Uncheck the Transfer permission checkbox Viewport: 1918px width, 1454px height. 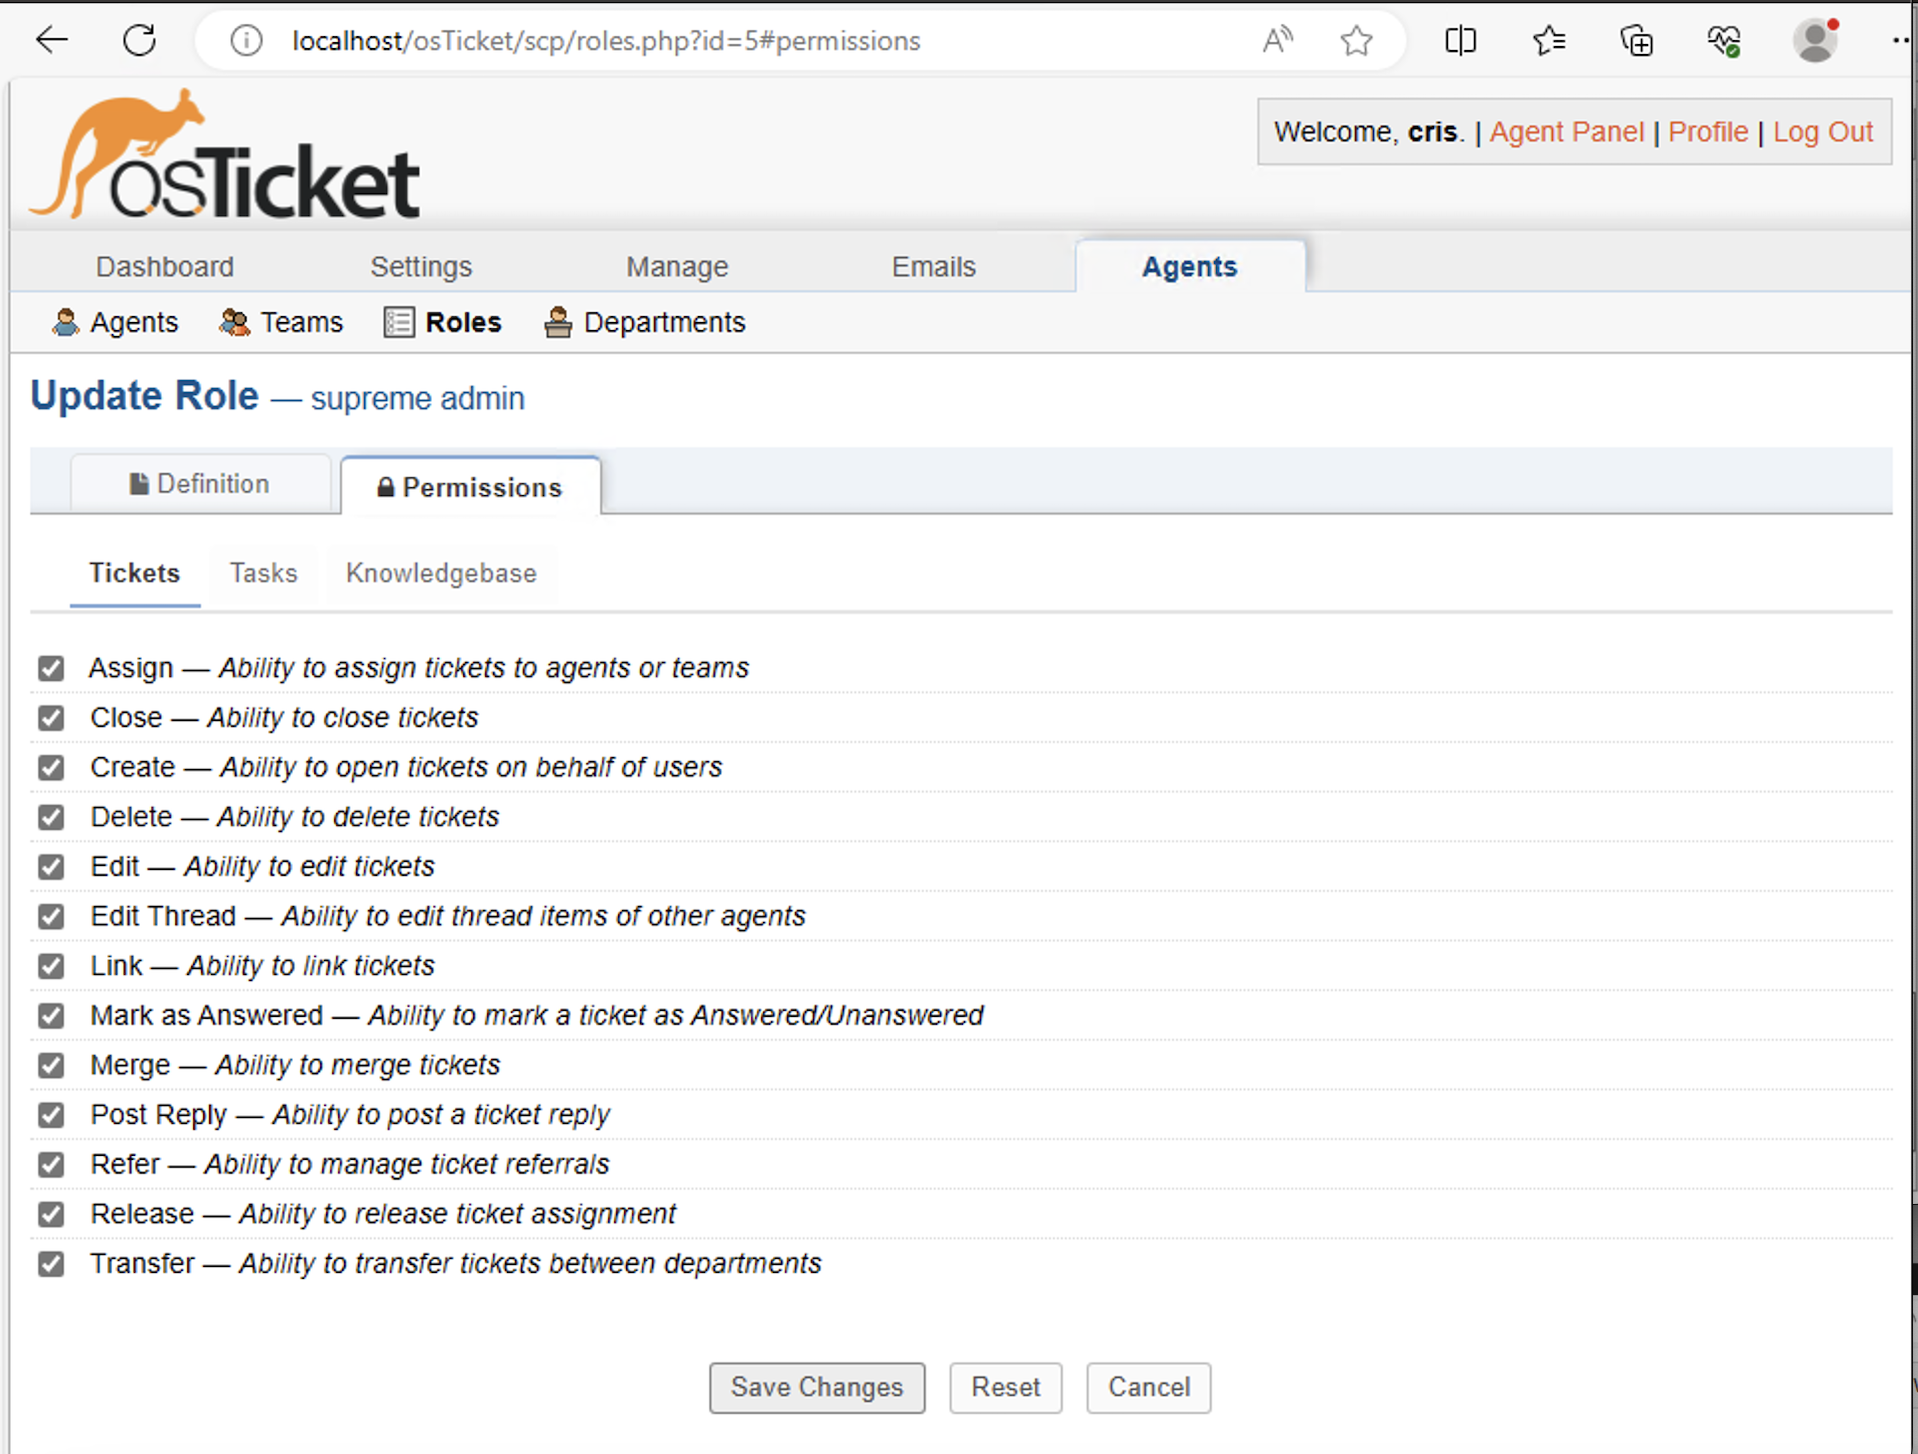(51, 1264)
